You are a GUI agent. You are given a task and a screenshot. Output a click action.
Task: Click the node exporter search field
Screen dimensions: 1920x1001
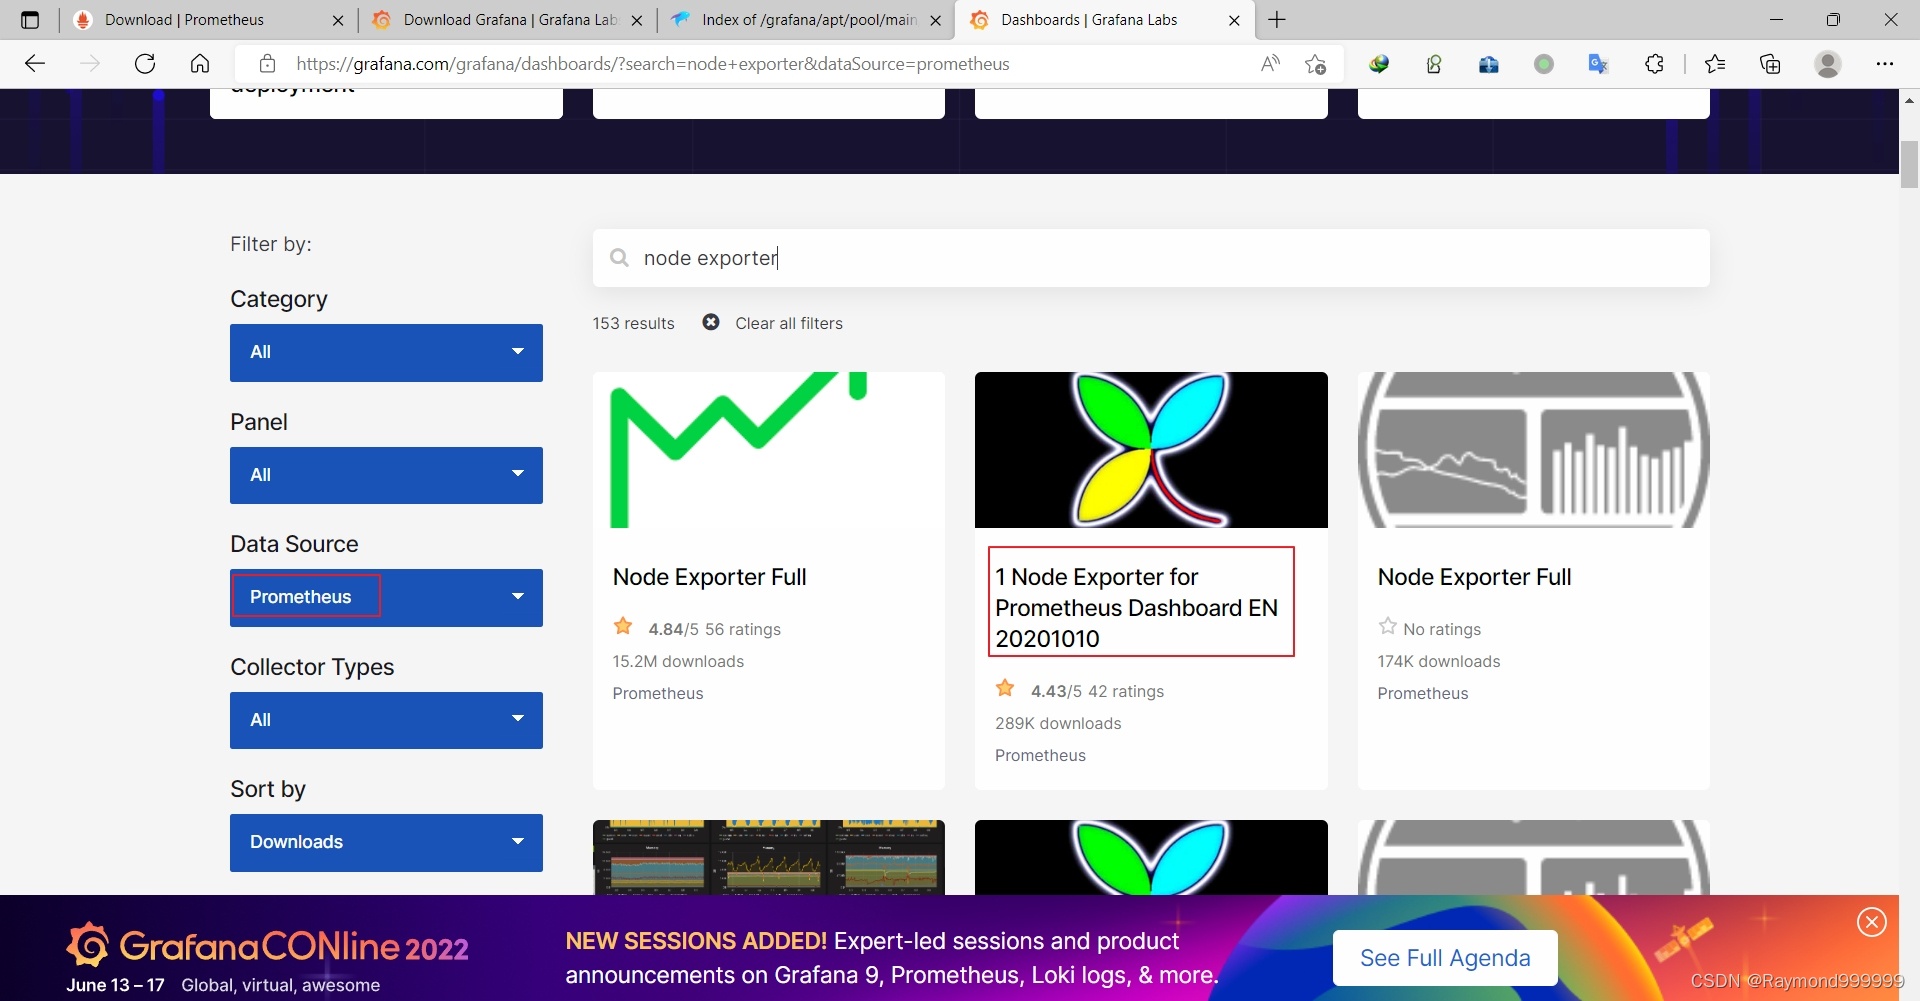tap(1151, 258)
